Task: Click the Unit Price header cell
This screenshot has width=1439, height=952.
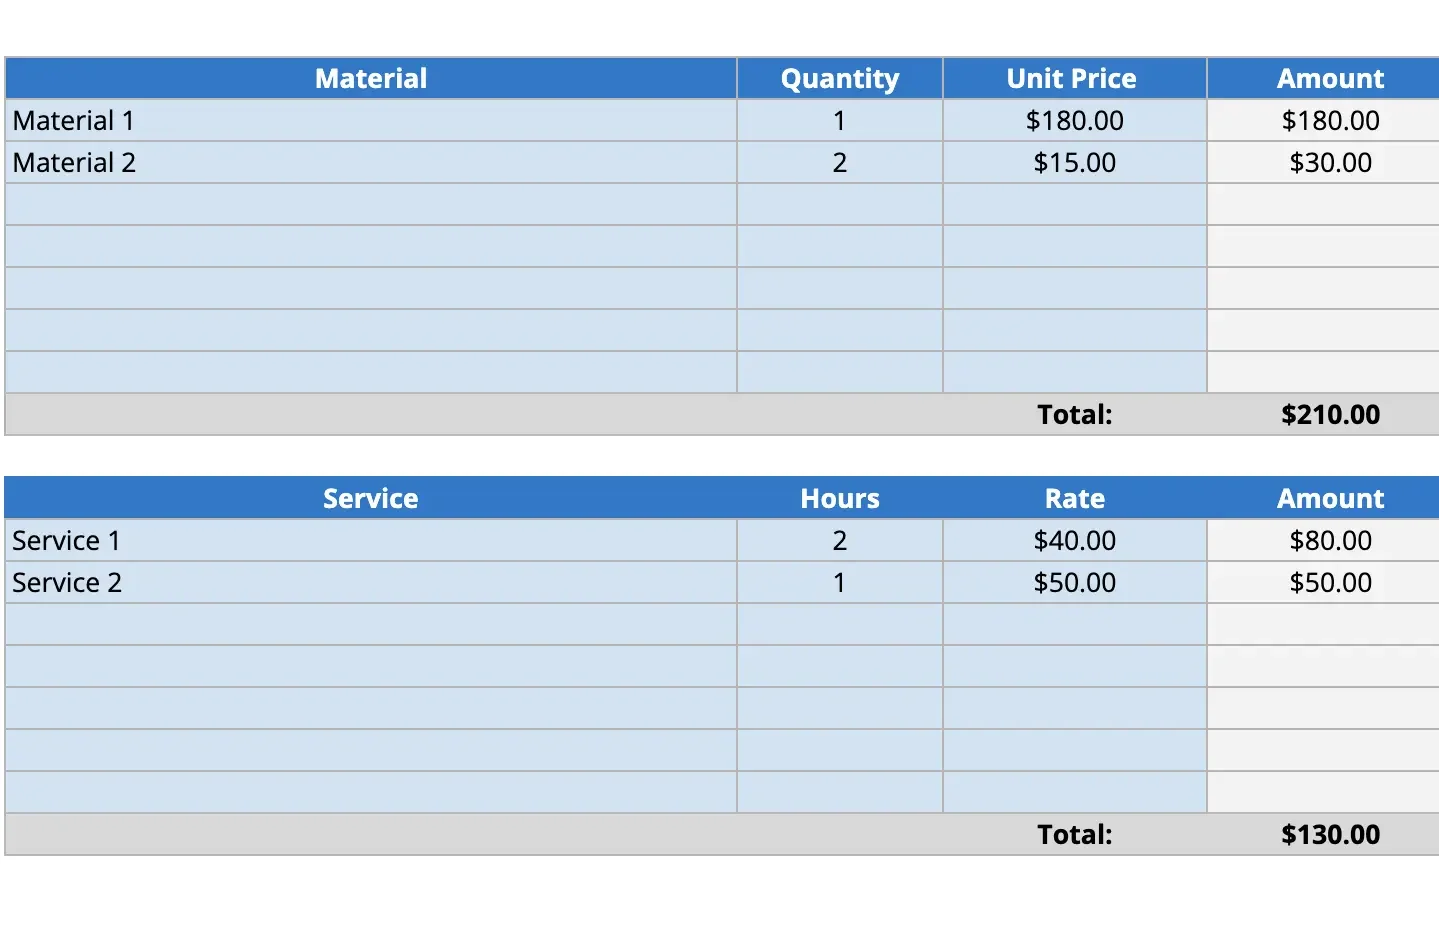Action: [1074, 79]
